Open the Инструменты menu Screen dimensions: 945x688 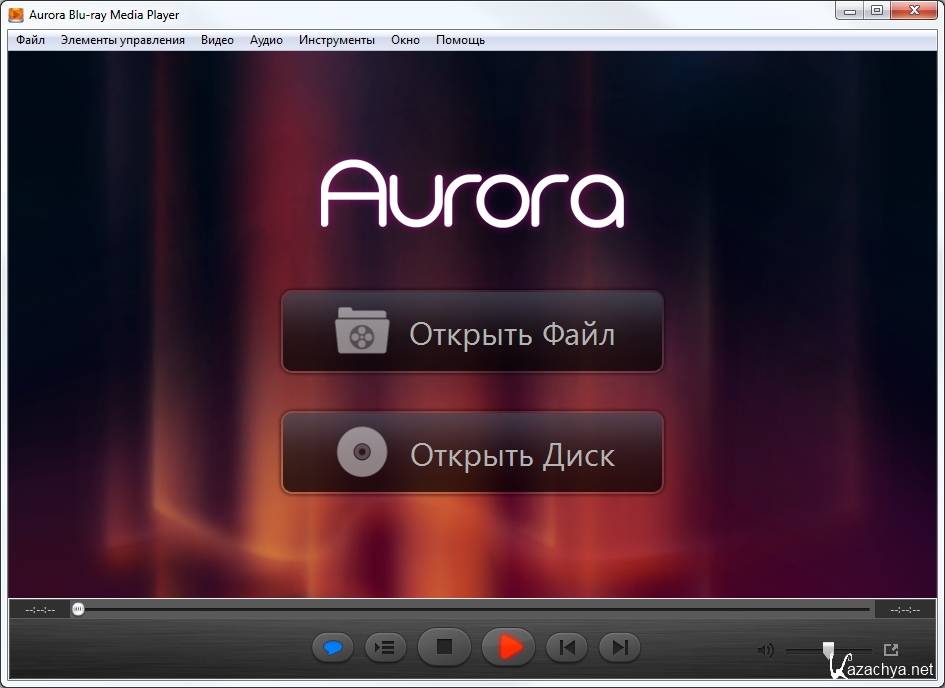click(337, 40)
